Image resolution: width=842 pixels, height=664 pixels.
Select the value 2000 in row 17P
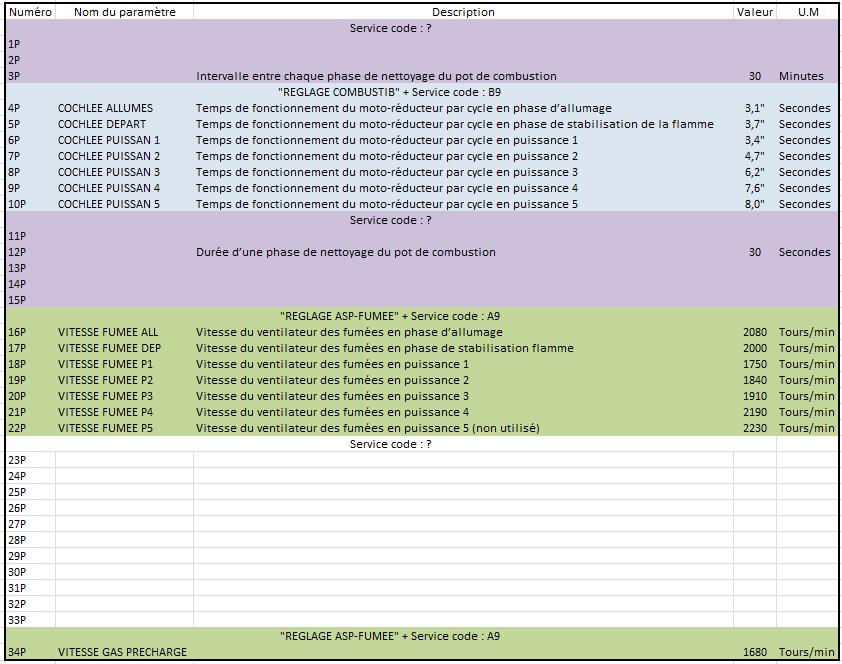[754, 348]
